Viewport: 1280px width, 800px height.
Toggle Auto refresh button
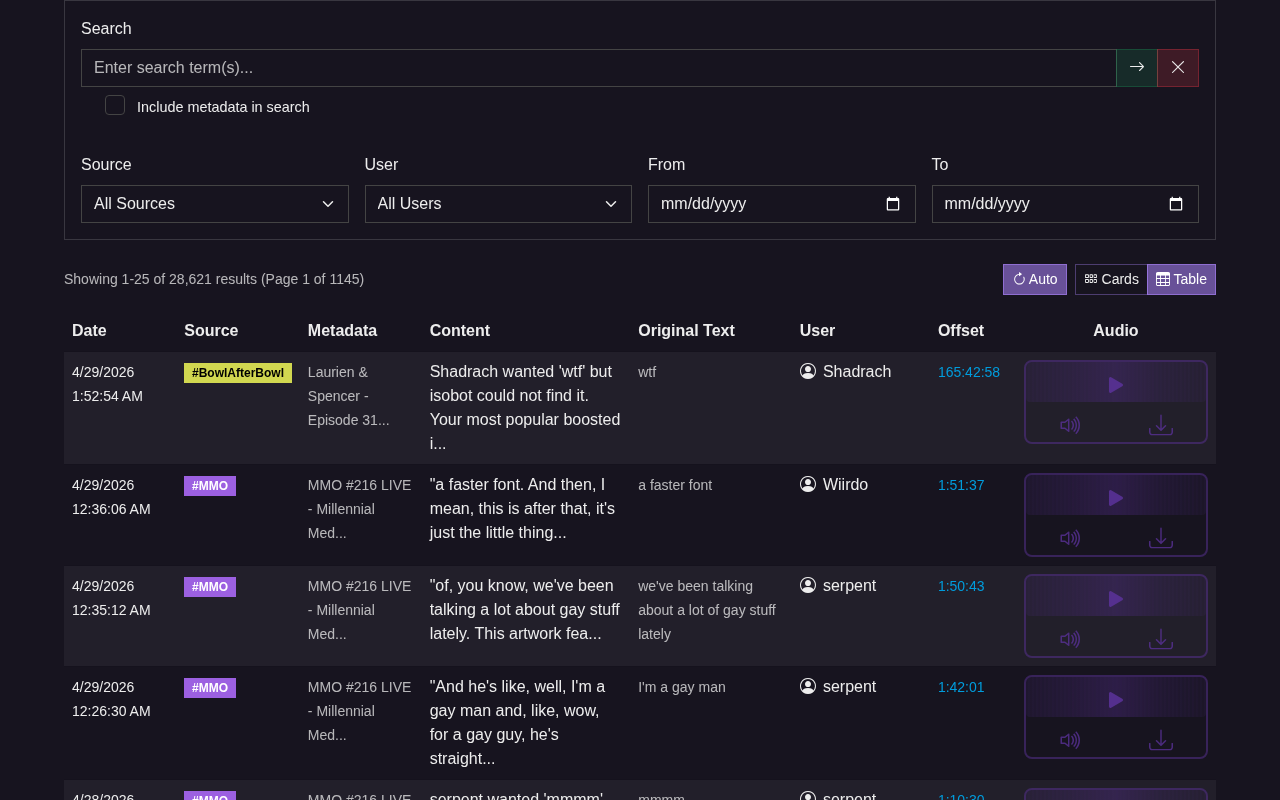[1034, 279]
